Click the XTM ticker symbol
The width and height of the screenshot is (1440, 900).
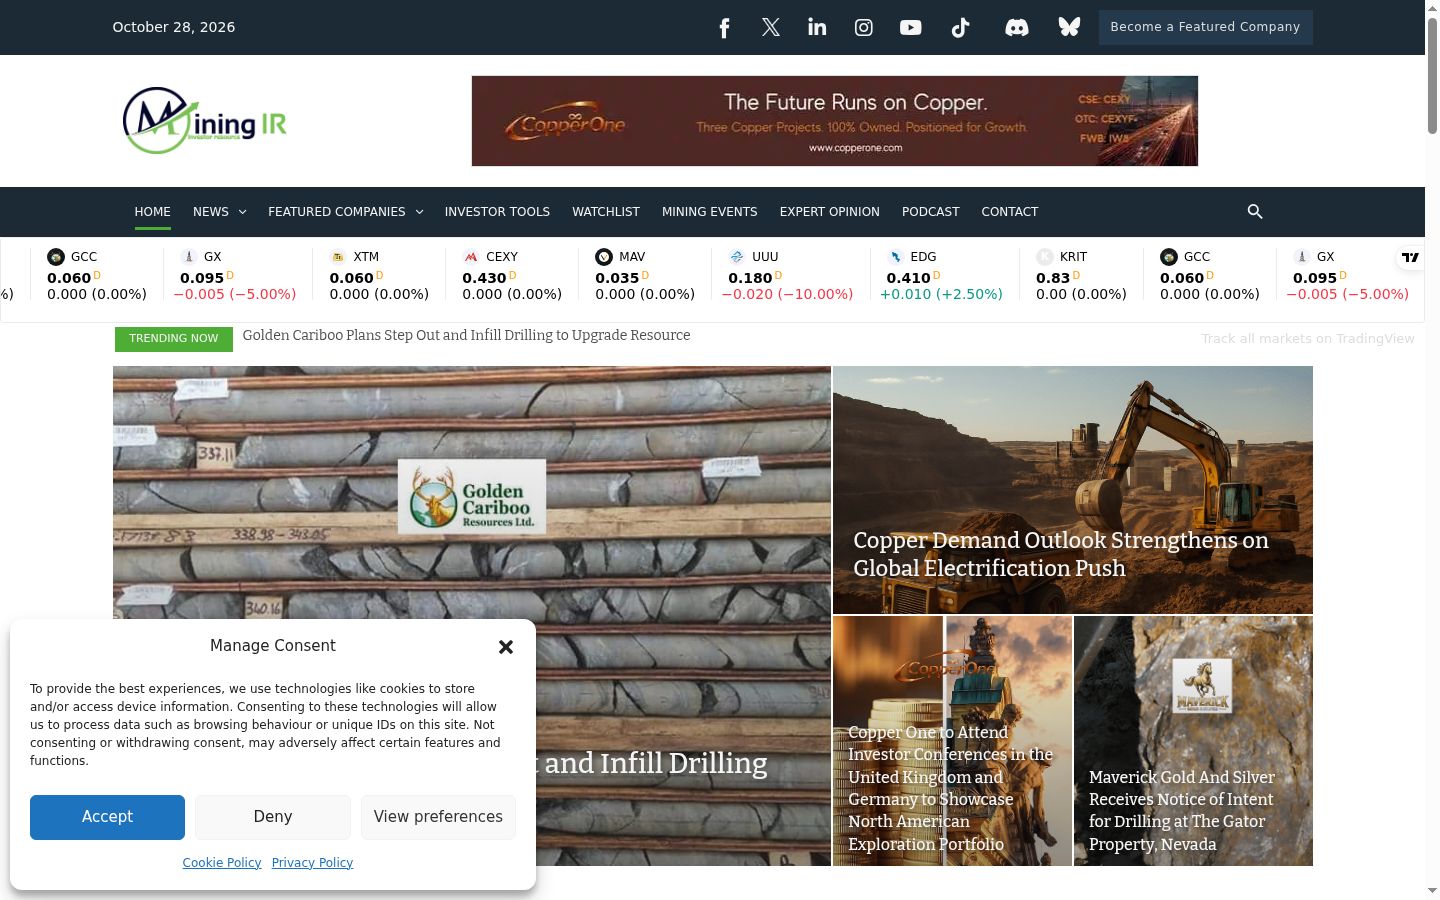(x=366, y=257)
